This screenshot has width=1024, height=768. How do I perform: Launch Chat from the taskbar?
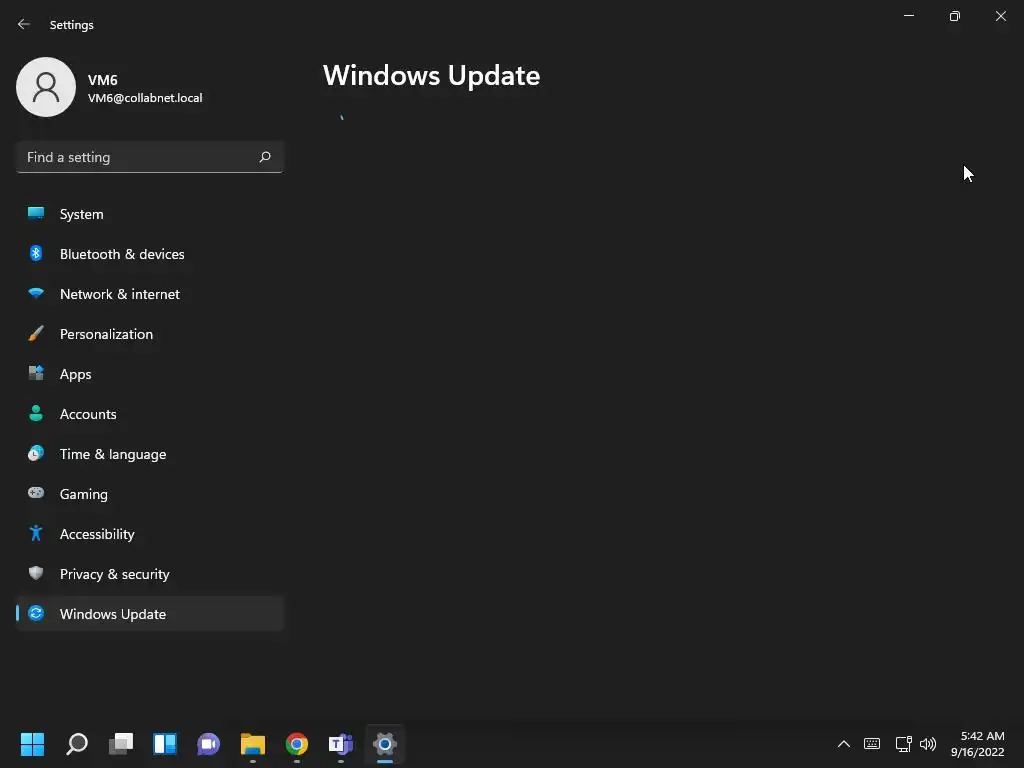[208, 744]
